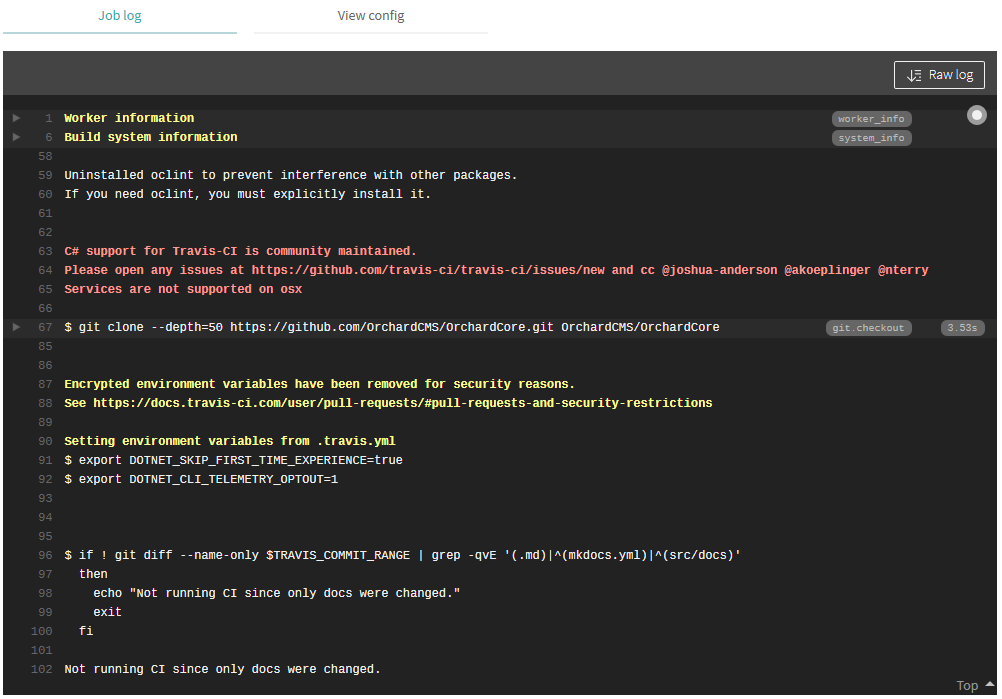Click final 'Not running CI since only docs' line
The height and width of the screenshot is (699, 1002).
coord(222,669)
